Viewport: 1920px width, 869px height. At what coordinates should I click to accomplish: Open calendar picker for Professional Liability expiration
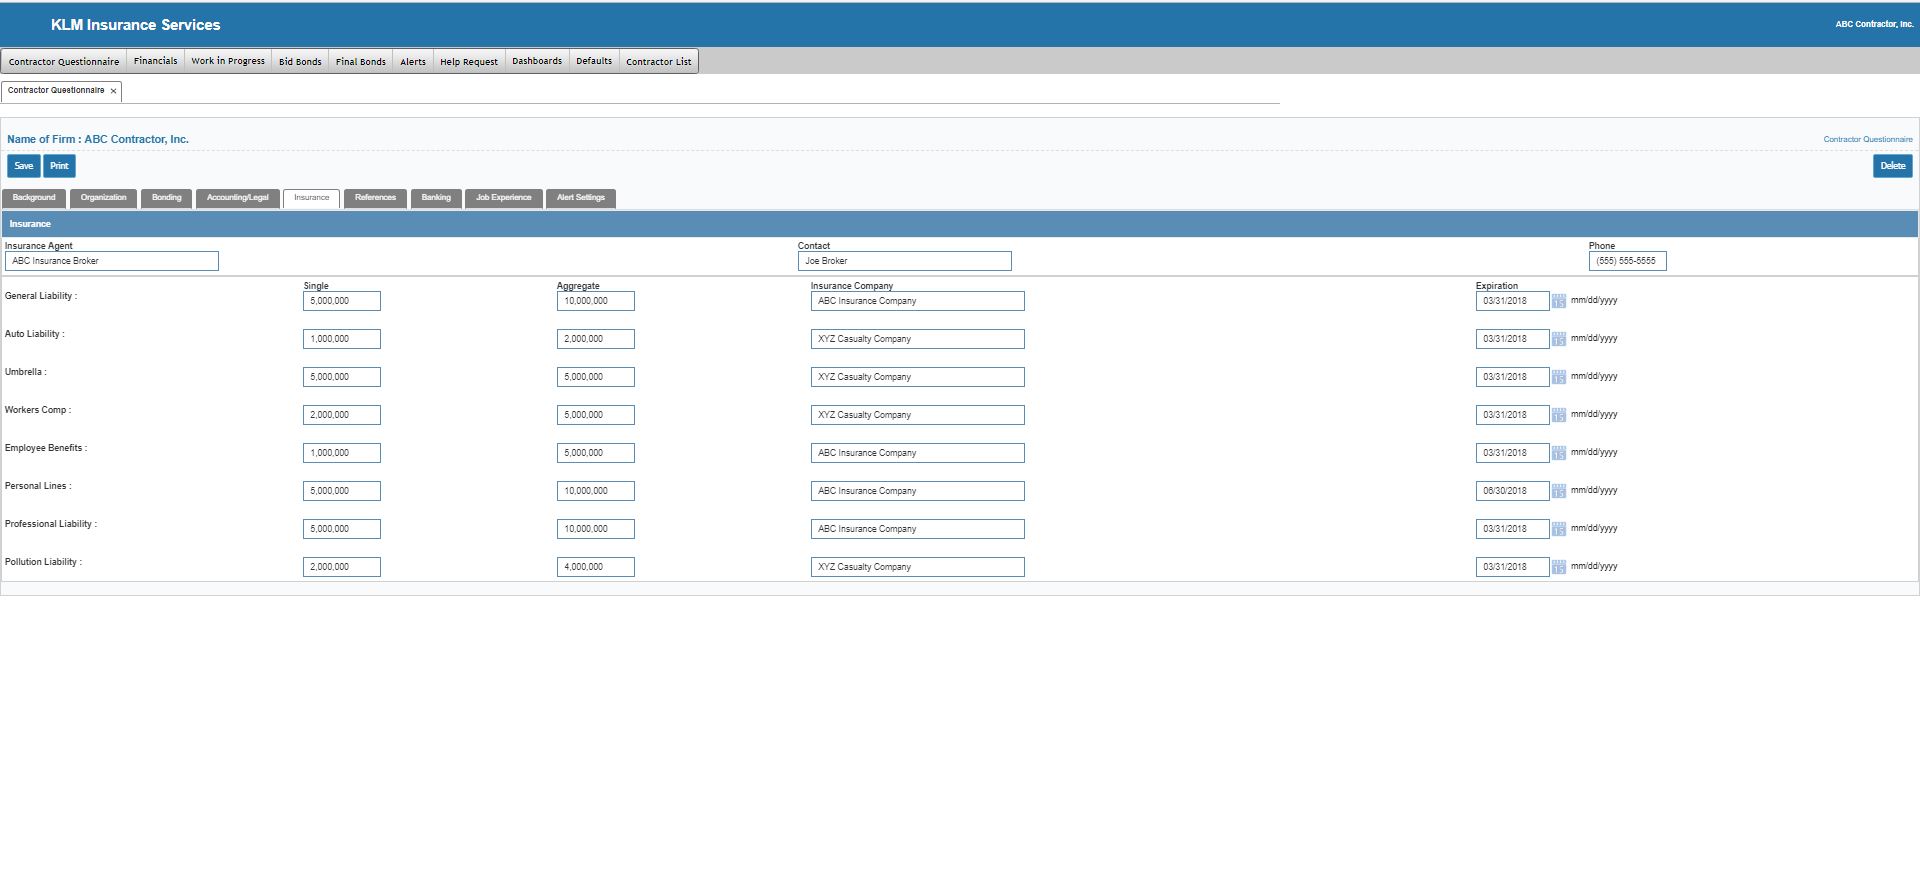click(1558, 529)
